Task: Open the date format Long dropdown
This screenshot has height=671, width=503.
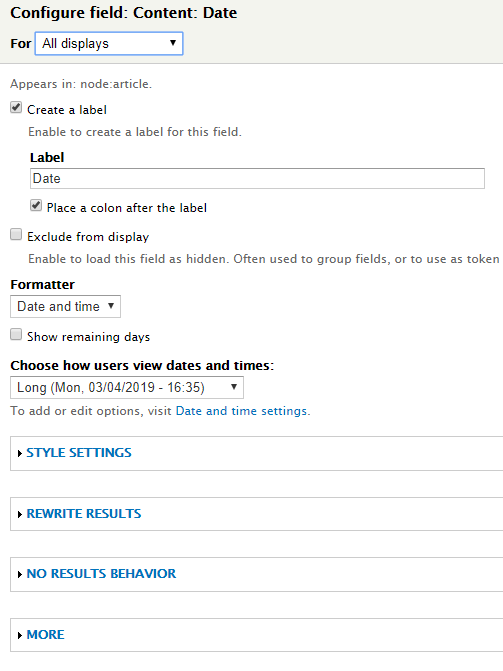Action: click(x=127, y=387)
